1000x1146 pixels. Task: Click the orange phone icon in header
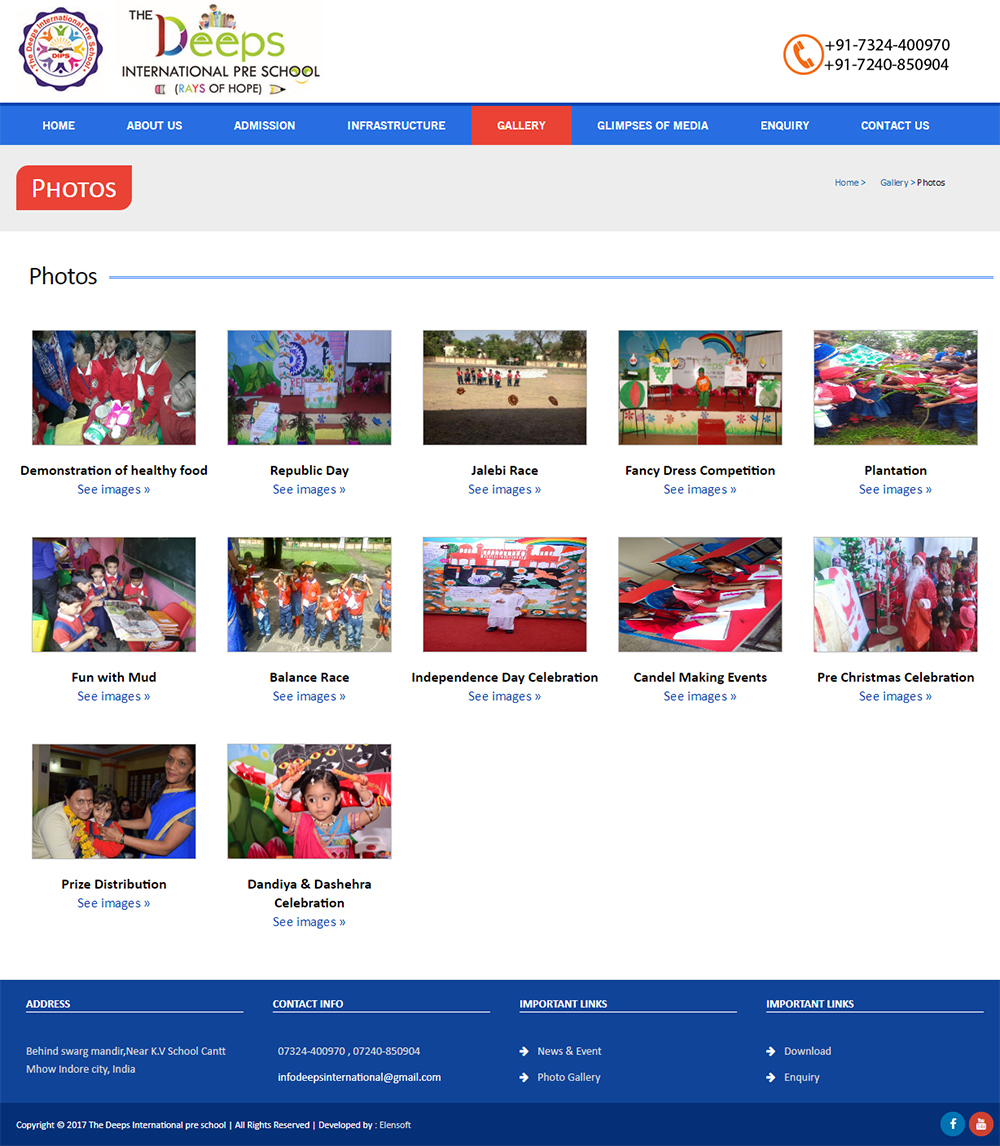(802, 55)
